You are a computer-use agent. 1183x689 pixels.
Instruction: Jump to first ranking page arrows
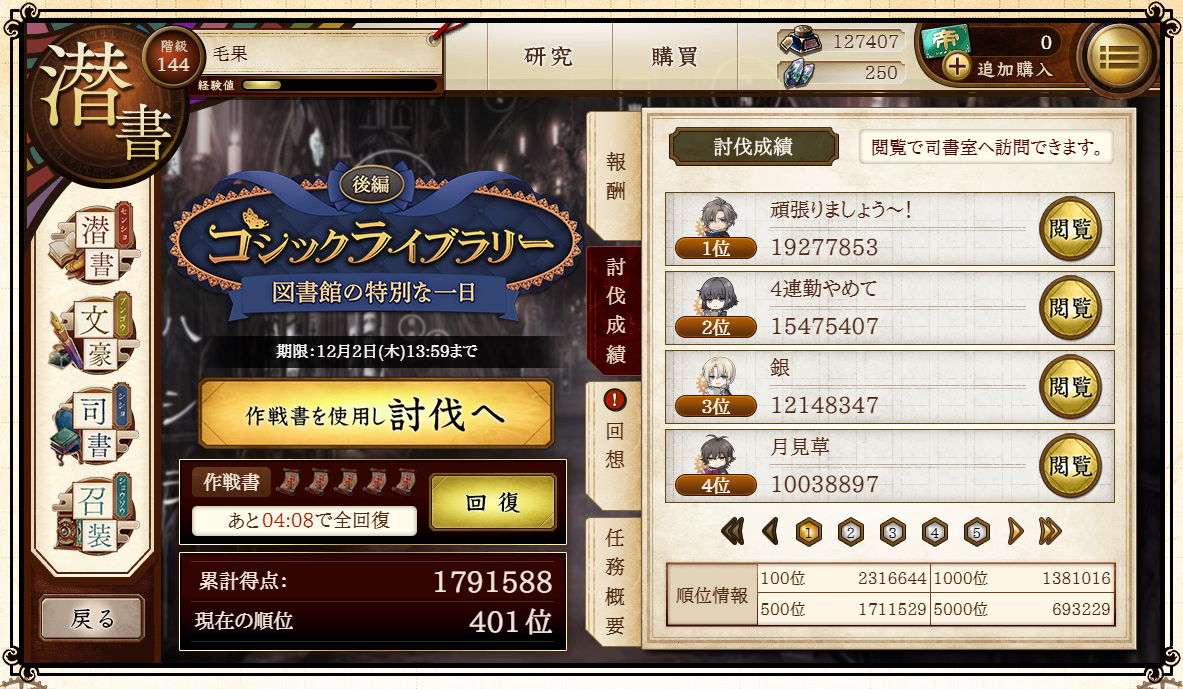point(733,532)
